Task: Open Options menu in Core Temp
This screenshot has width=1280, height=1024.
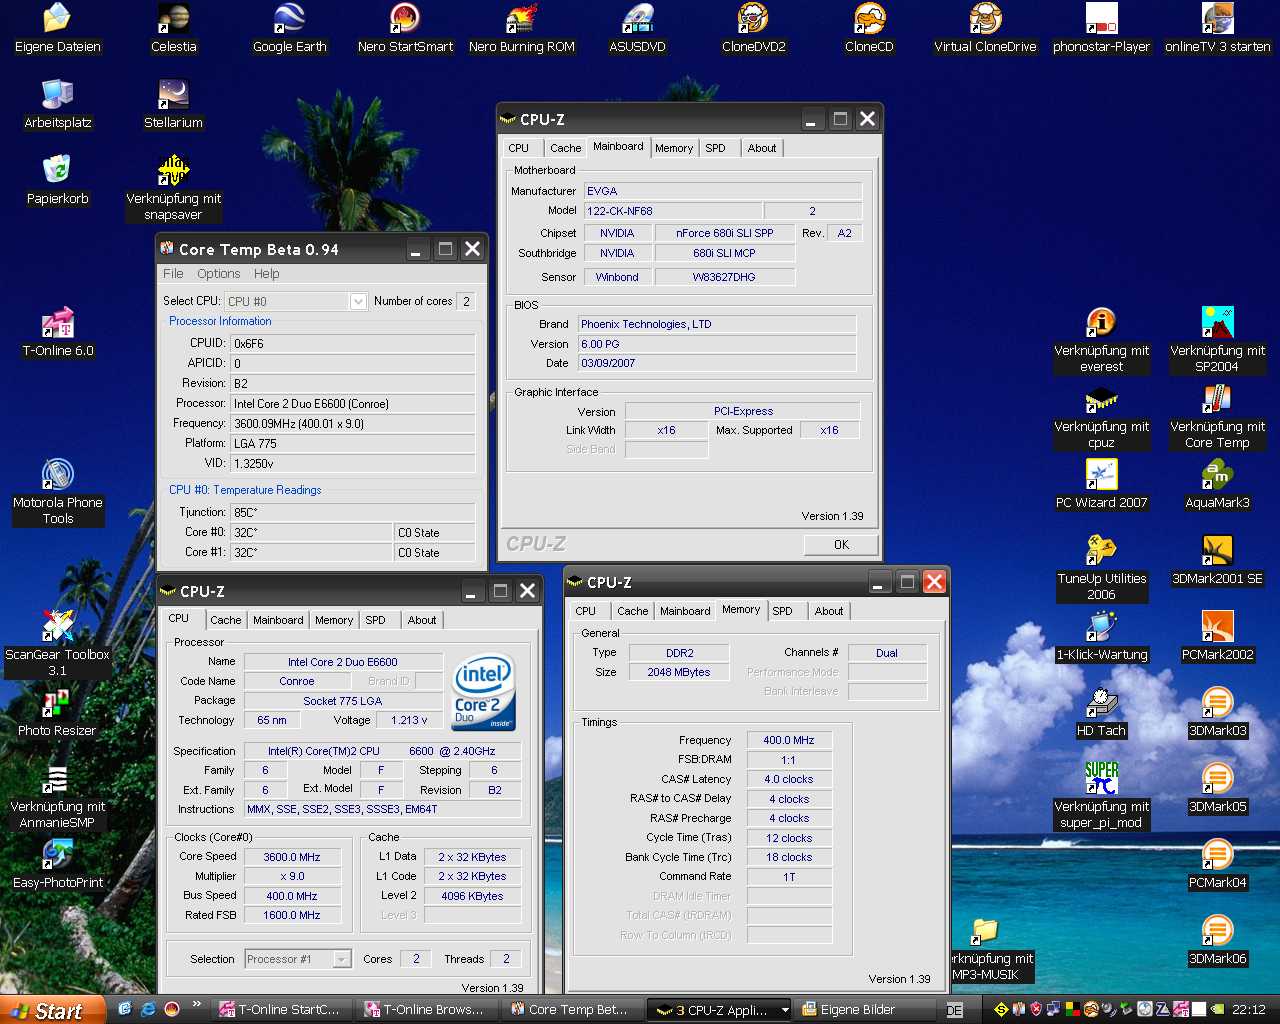Action: pyautogui.click(x=218, y=274)
